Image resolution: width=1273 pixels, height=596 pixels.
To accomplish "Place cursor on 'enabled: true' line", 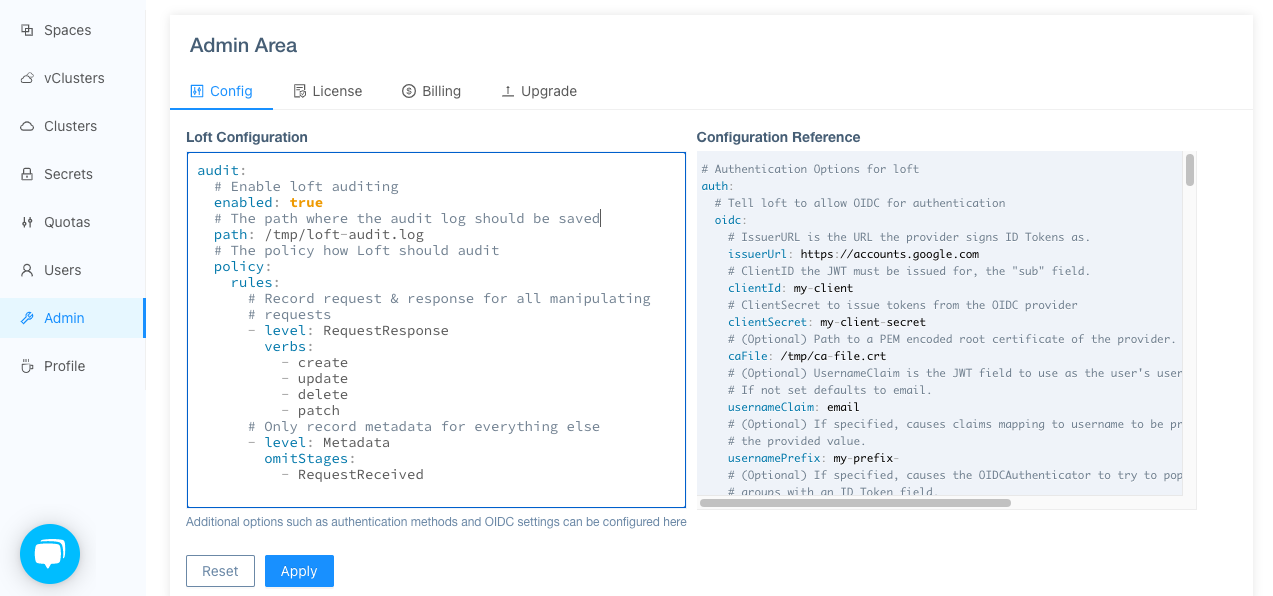I will click(x=268, y=202).
